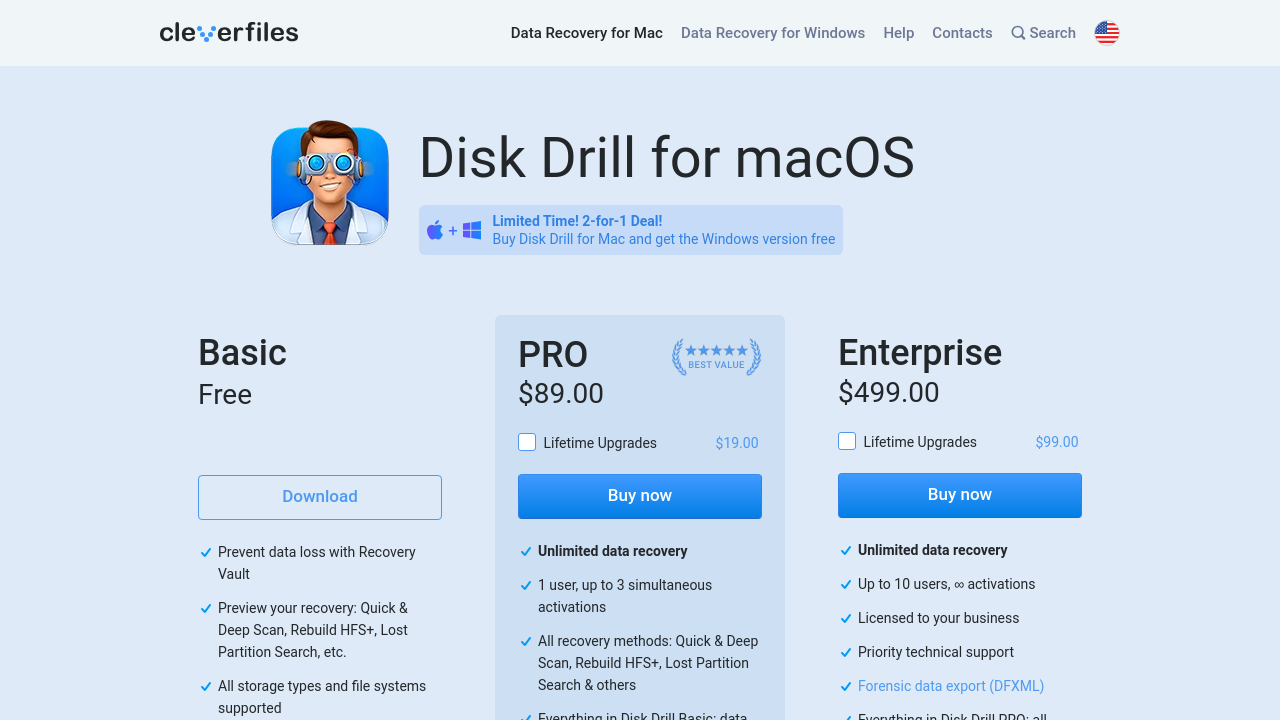Click the Disk Drill app icon

pos(330,184)
